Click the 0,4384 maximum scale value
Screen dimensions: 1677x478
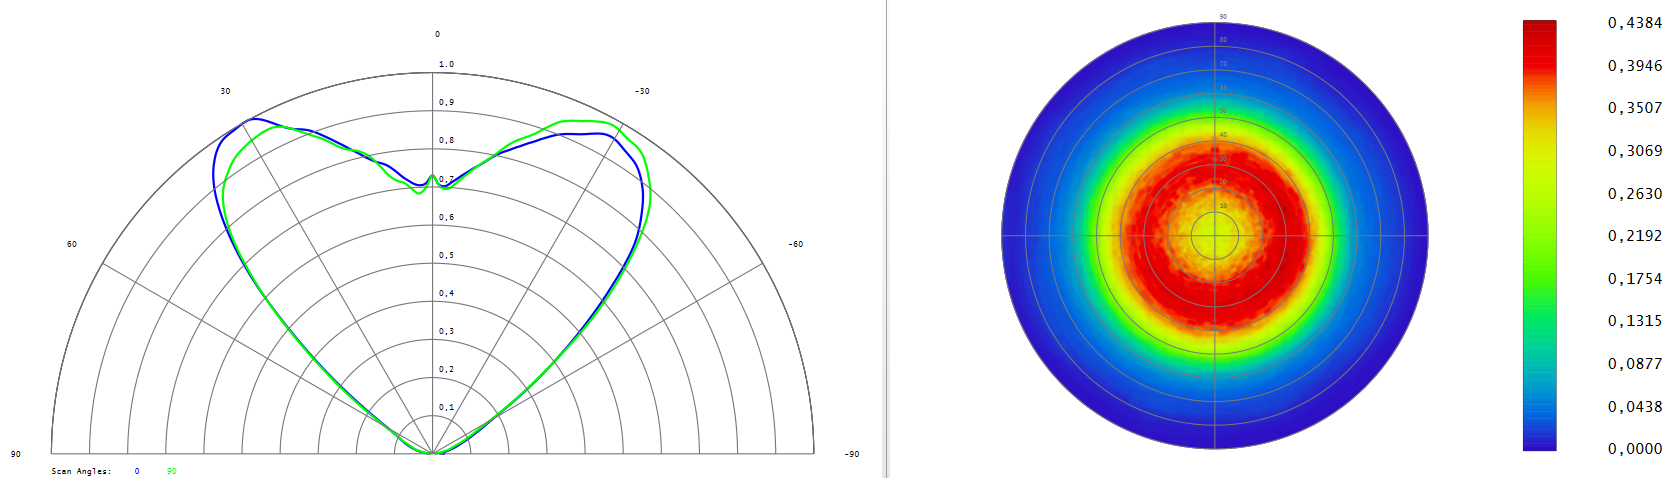point(1635,23)
